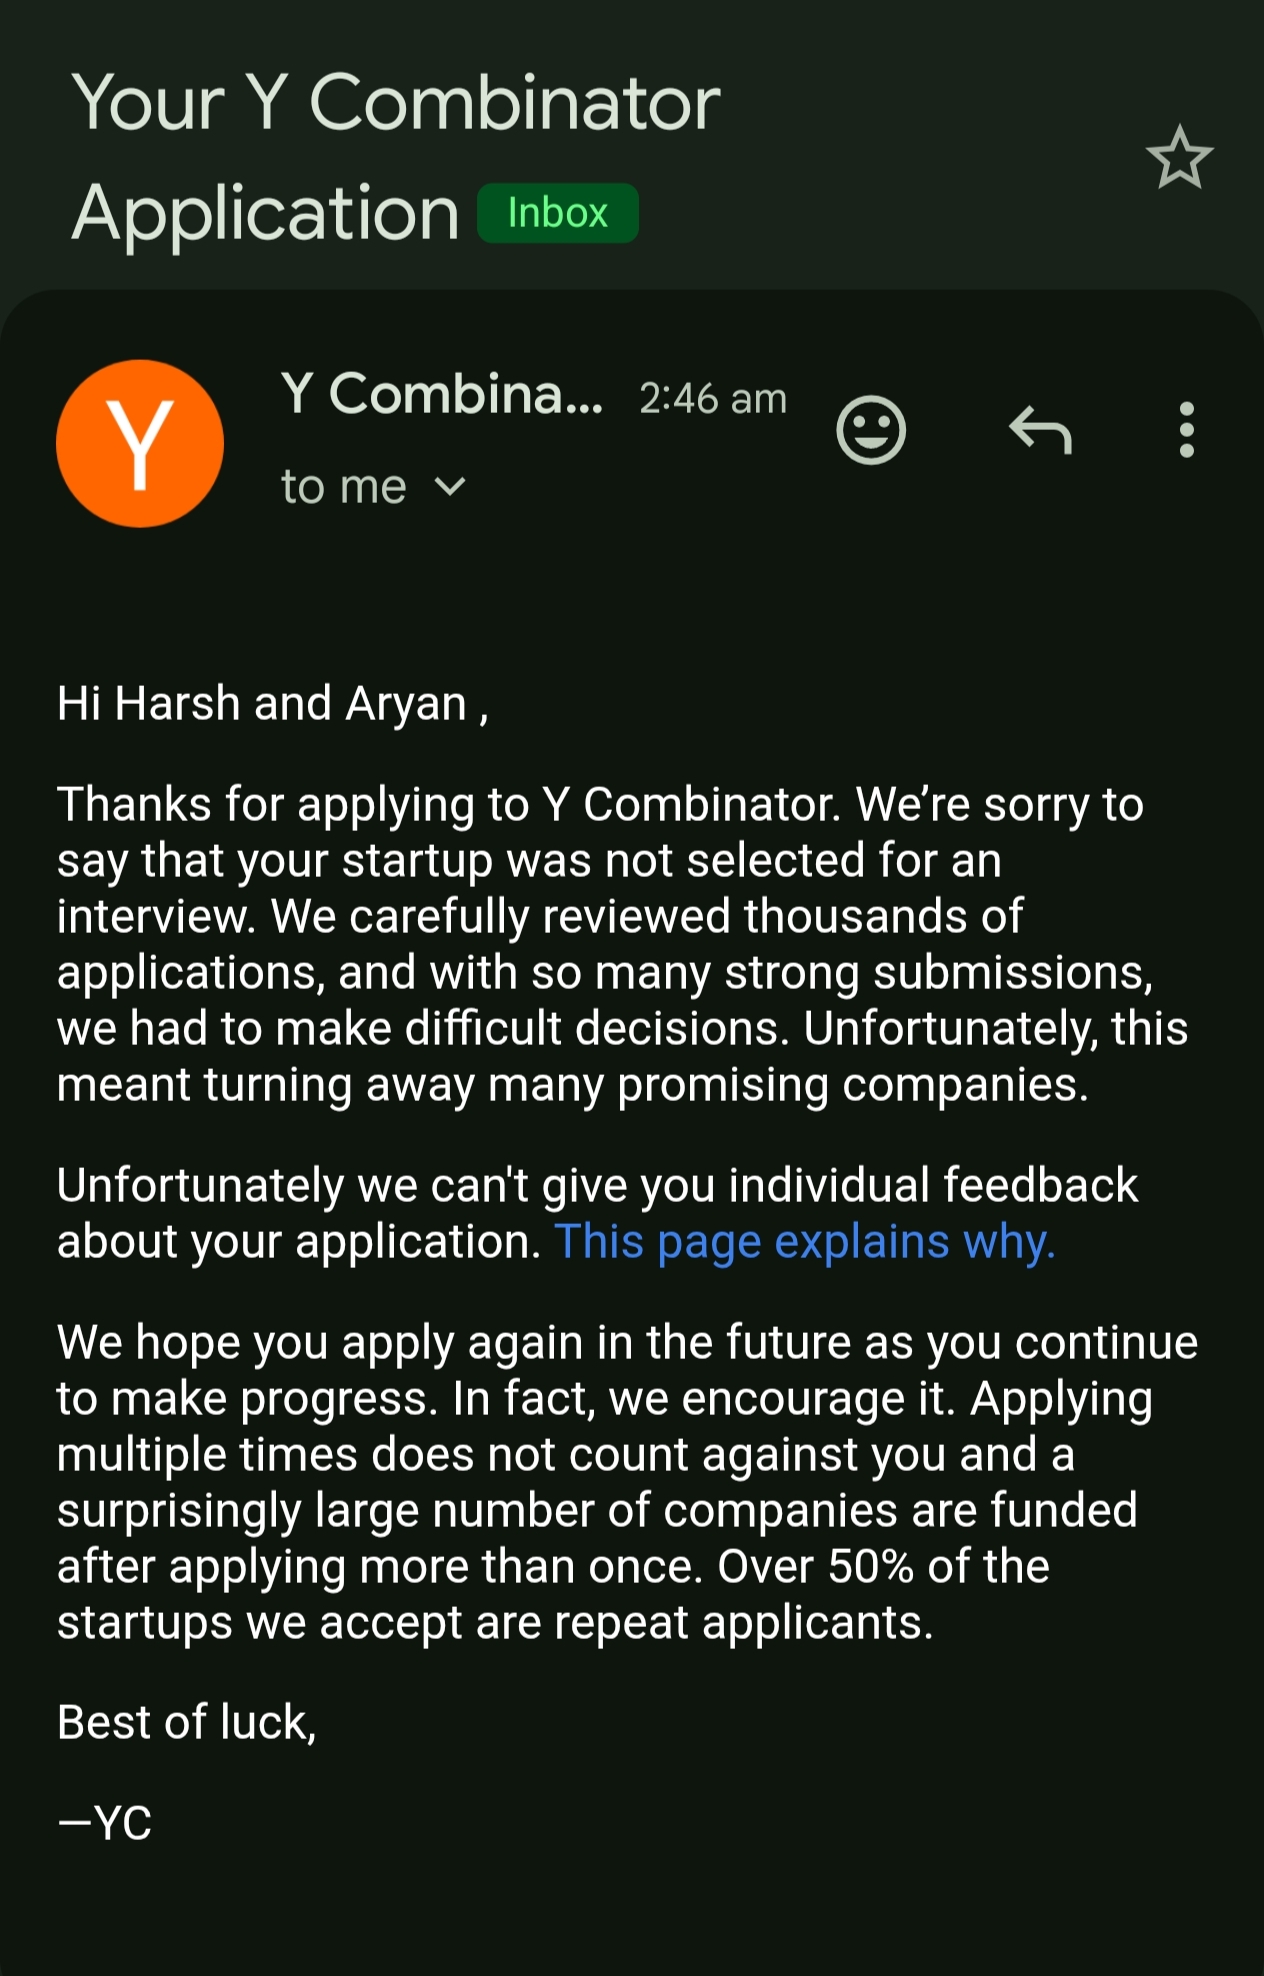
Task: Open the "This page explains why." link
Action: click(804, 1242)
